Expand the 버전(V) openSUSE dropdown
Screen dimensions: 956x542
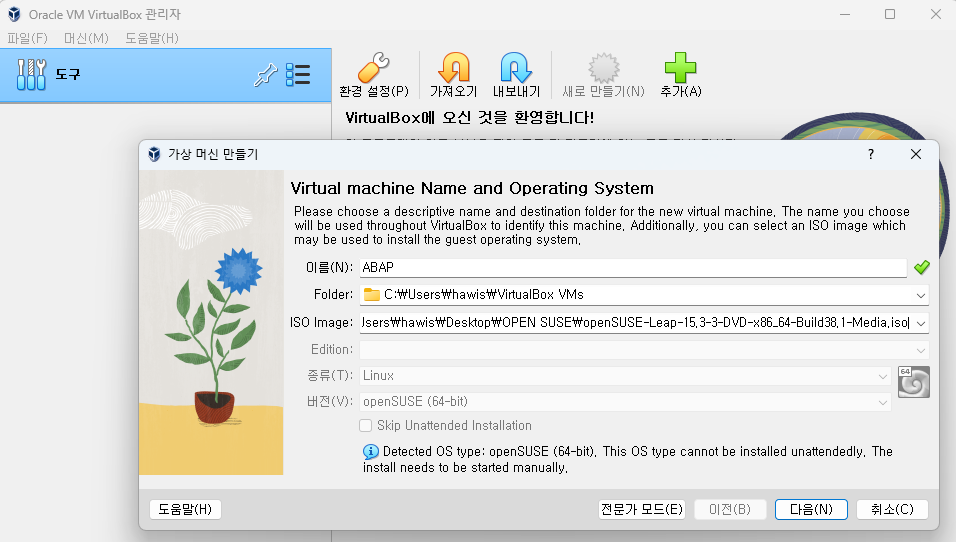tap(882, 402)
